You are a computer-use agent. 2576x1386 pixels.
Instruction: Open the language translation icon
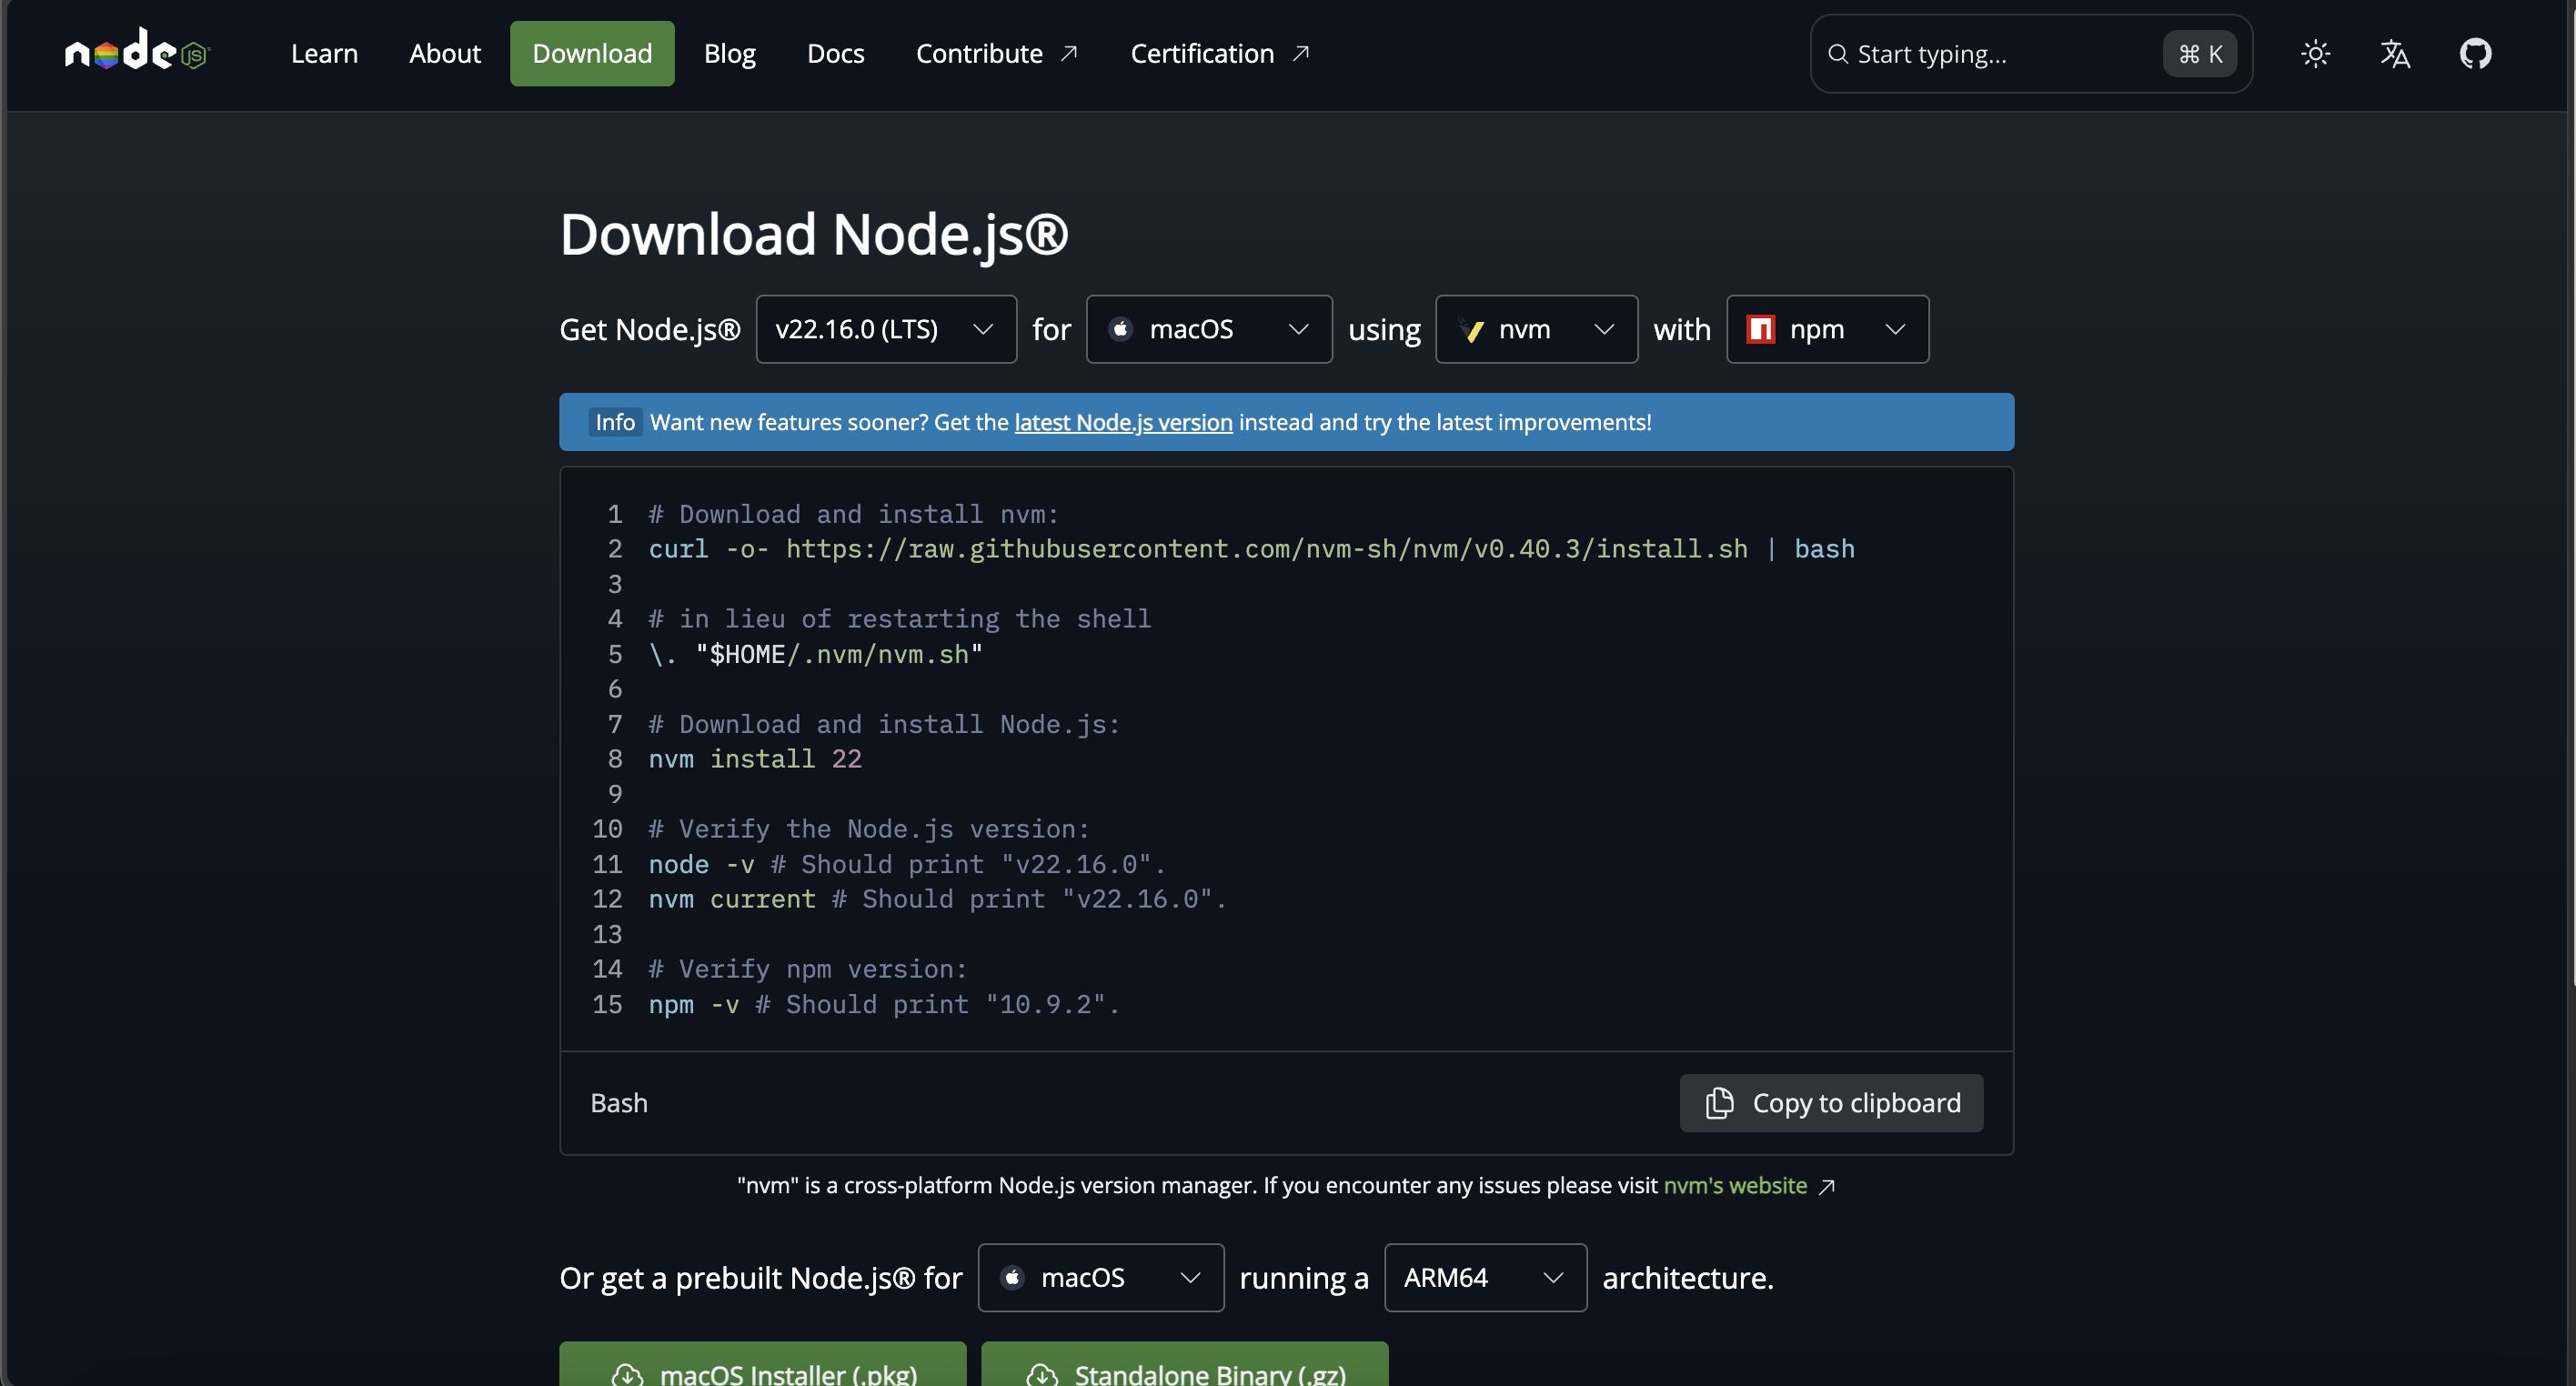click(x=2395, y=54)
